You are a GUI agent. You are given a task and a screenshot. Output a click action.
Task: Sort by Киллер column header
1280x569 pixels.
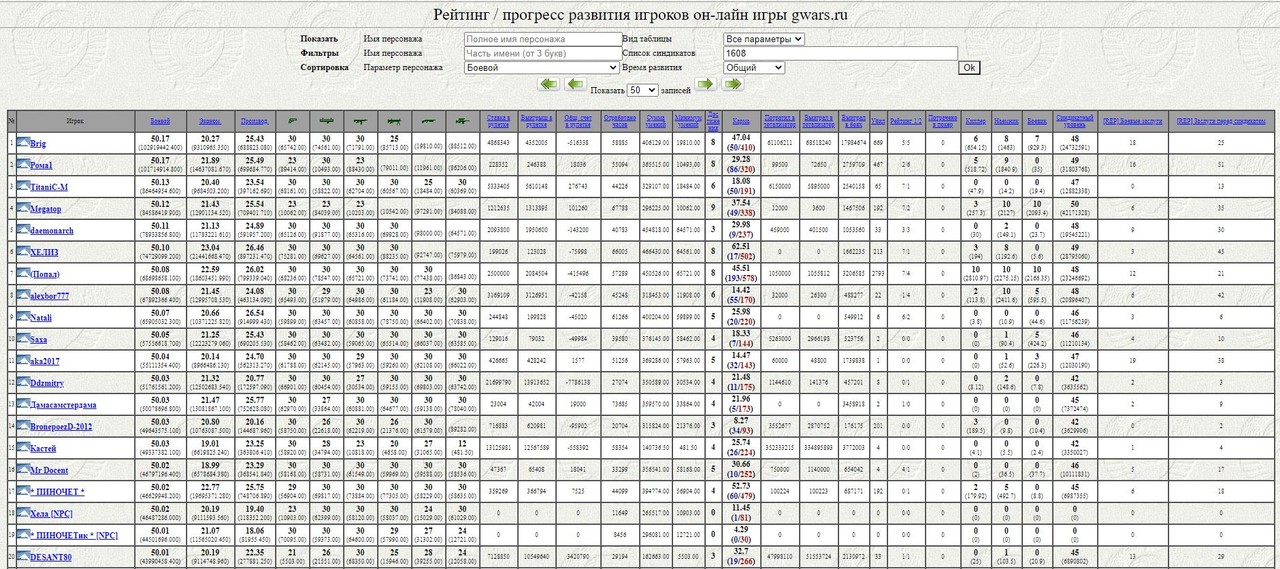[x=976, y=120]
